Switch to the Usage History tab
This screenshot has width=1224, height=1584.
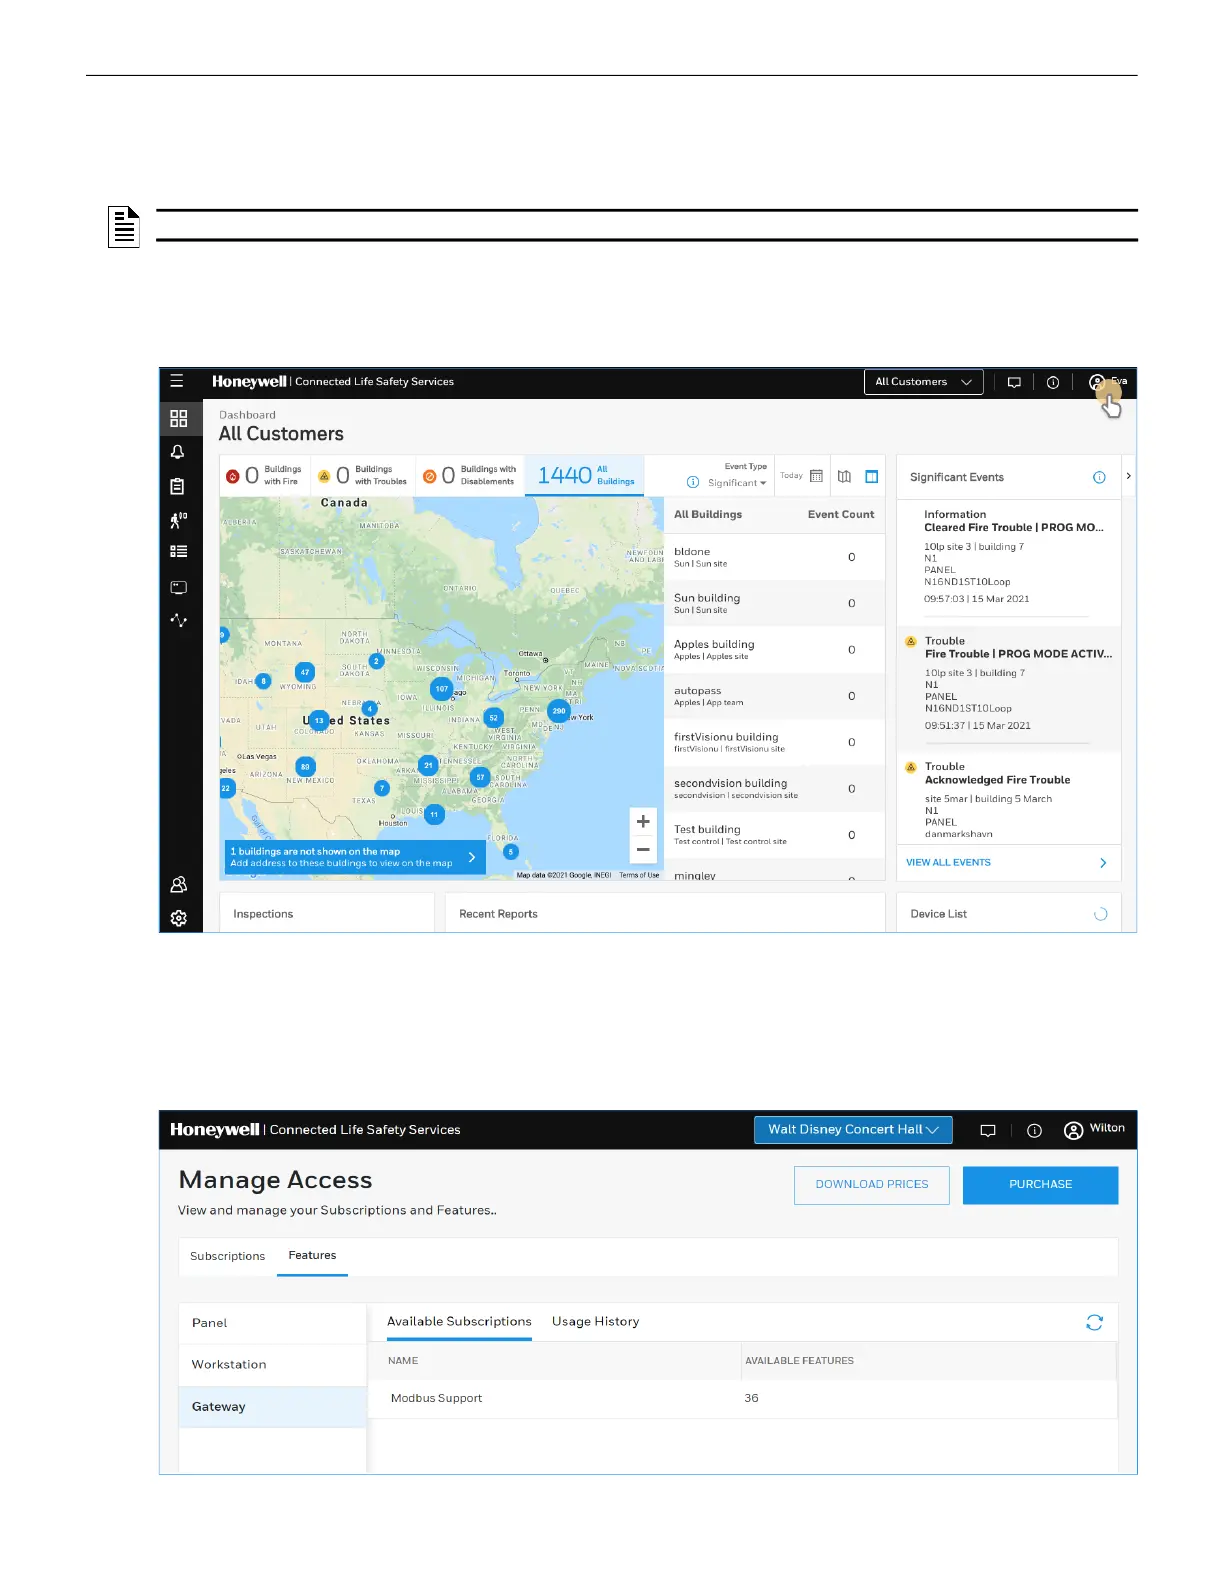[595, 1321]
